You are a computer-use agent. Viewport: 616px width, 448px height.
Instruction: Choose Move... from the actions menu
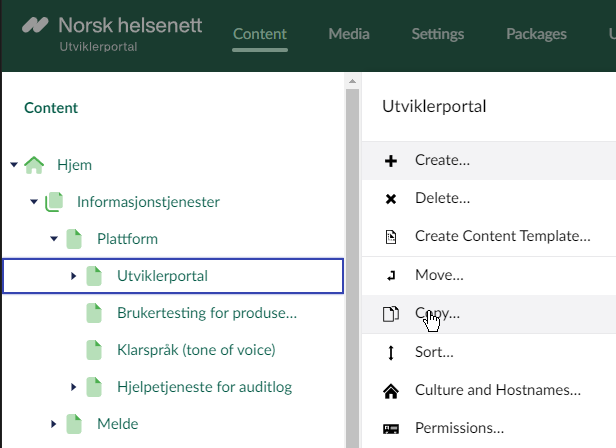tap(489, 275)
